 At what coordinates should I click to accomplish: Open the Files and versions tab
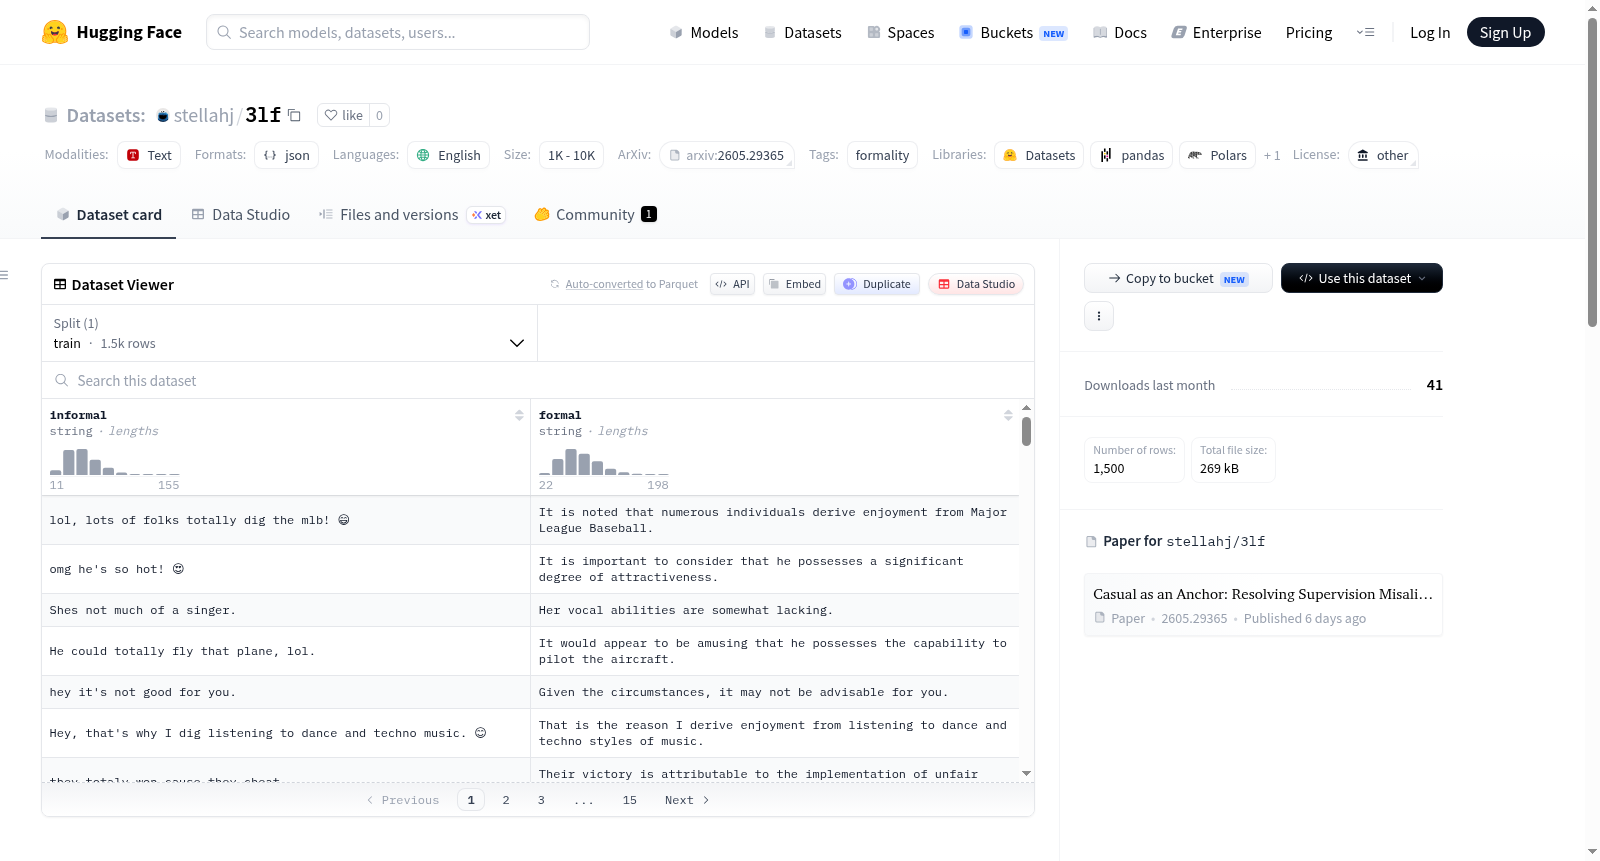pyautogui.click(x=411, y=214)
